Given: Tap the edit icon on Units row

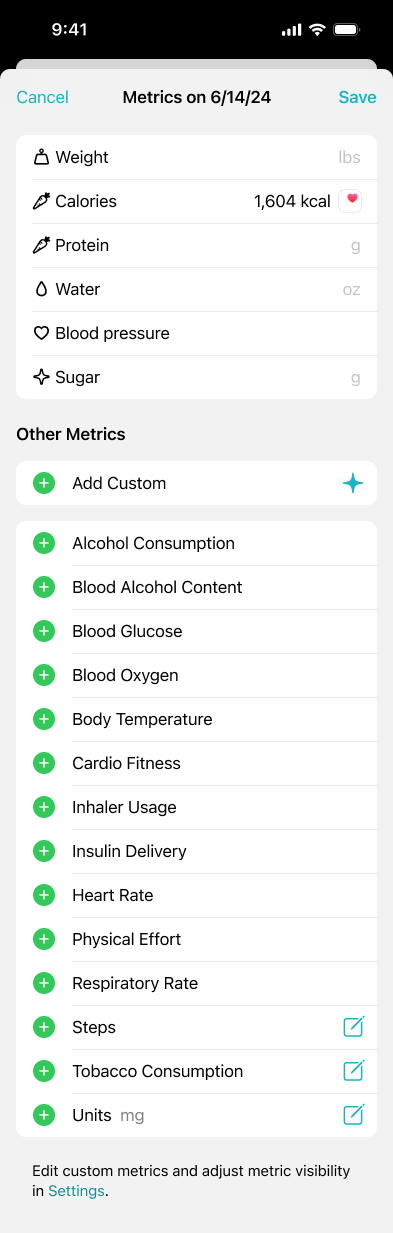Looking at the screenshot, I should coord(353,1115).
